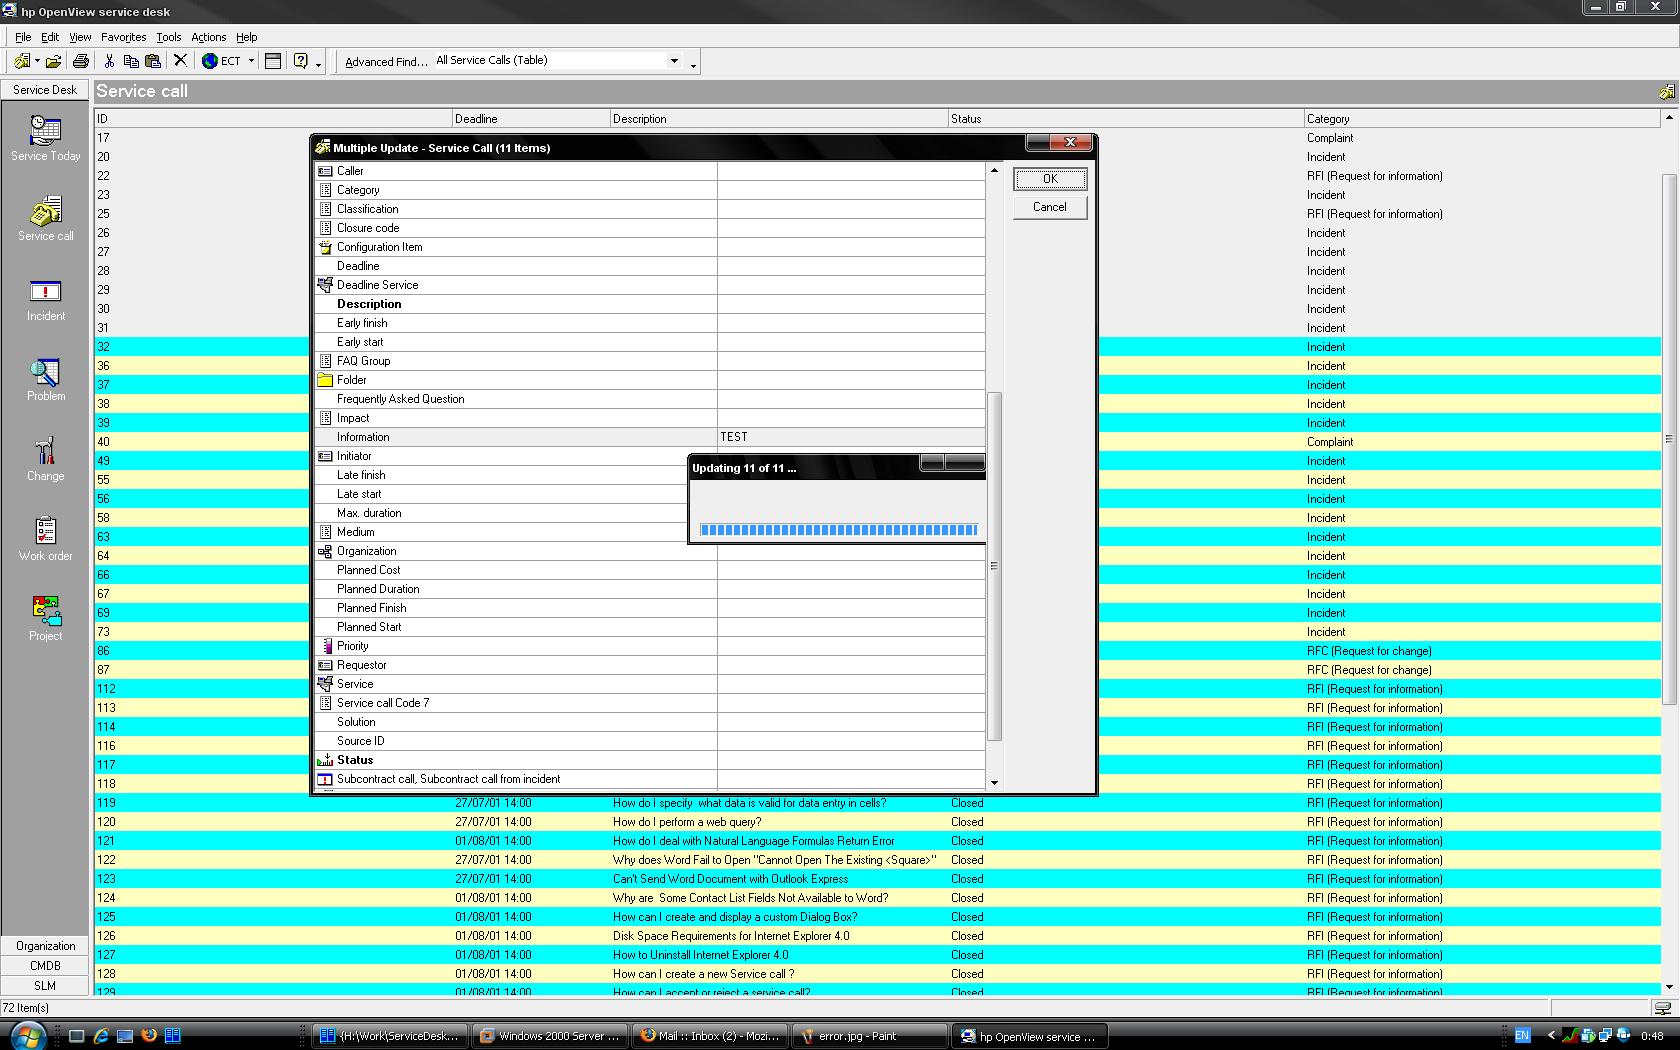Select row 'How do I perform a web query?'
Viewport: 1680px width, 1050px height.
point(878,822)
